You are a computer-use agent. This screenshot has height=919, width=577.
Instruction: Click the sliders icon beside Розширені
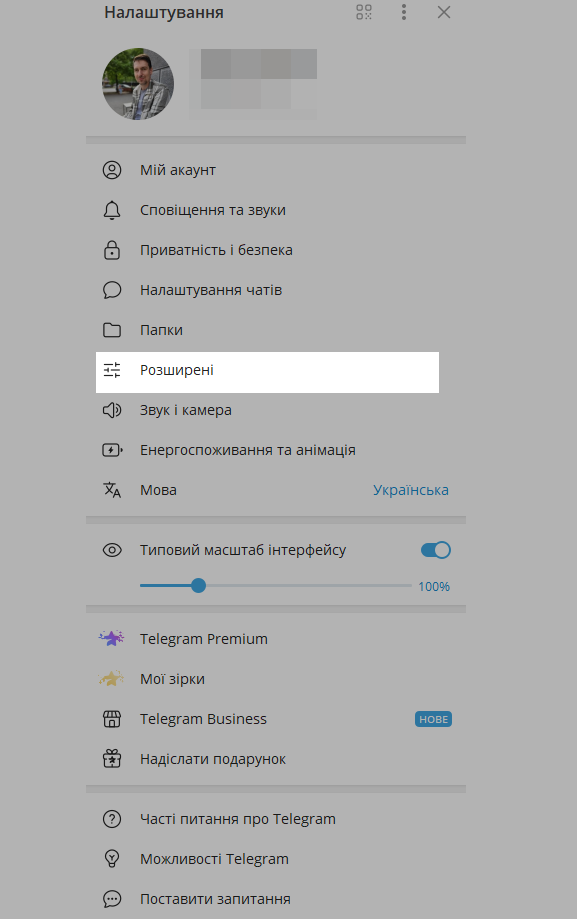(x=112, y=371)
